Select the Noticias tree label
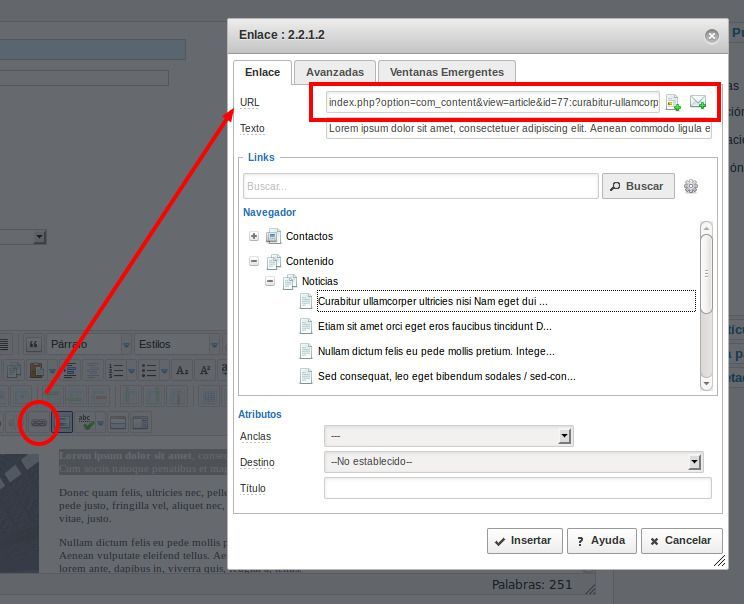 click(x=320, y=281)
